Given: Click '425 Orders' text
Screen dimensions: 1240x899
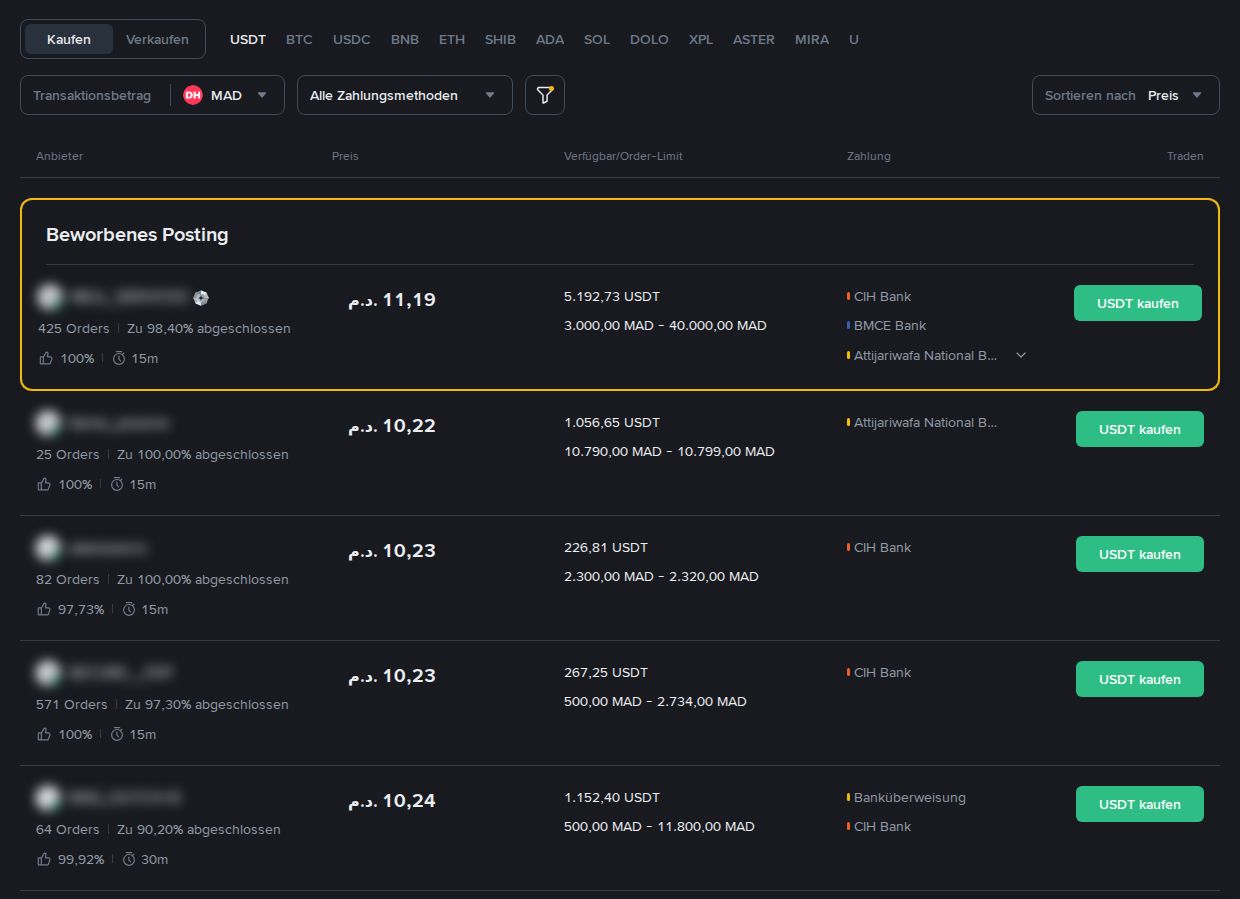Looking at the screenshot, I should pyautogui.click(x=74, y=329).
